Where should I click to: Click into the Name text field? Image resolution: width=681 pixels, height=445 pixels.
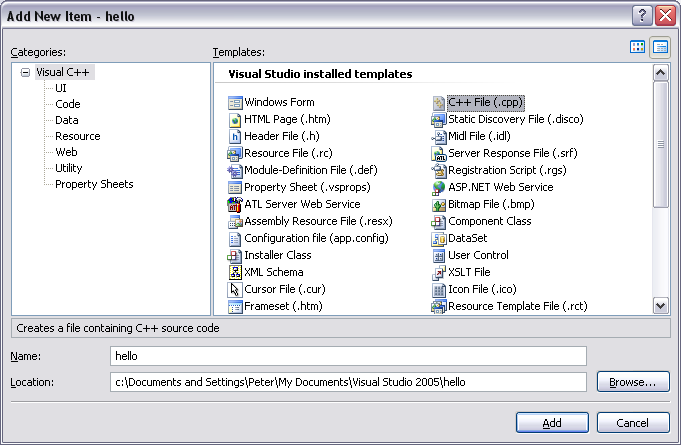pos(348,356)
